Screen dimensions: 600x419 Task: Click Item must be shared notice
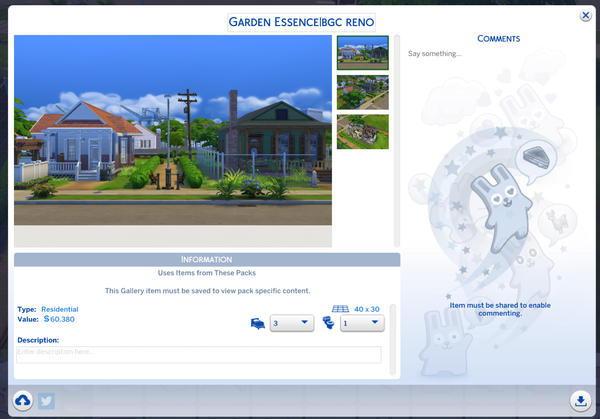[500, 309]
